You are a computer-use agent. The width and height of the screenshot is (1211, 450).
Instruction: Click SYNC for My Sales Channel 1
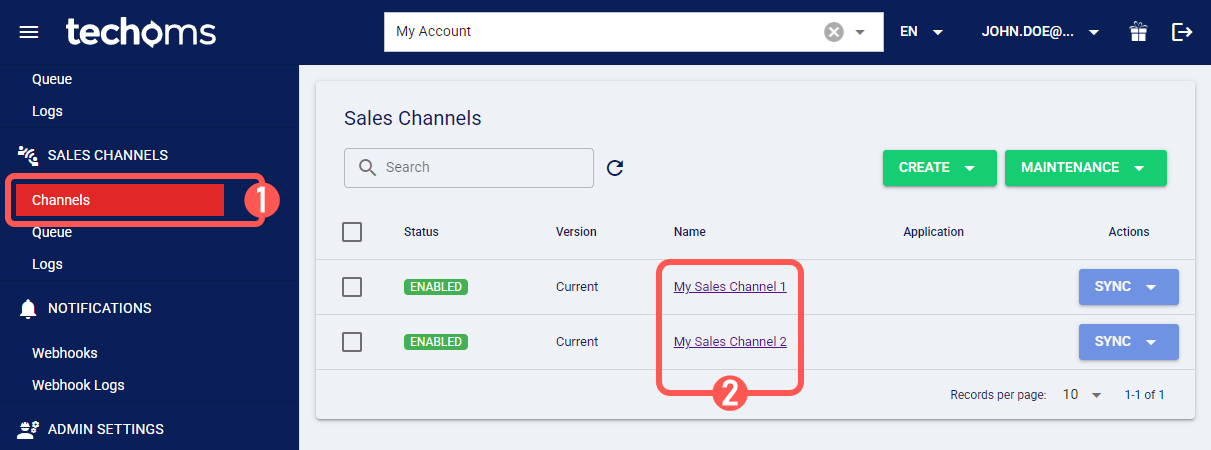tap(1129, 287)
